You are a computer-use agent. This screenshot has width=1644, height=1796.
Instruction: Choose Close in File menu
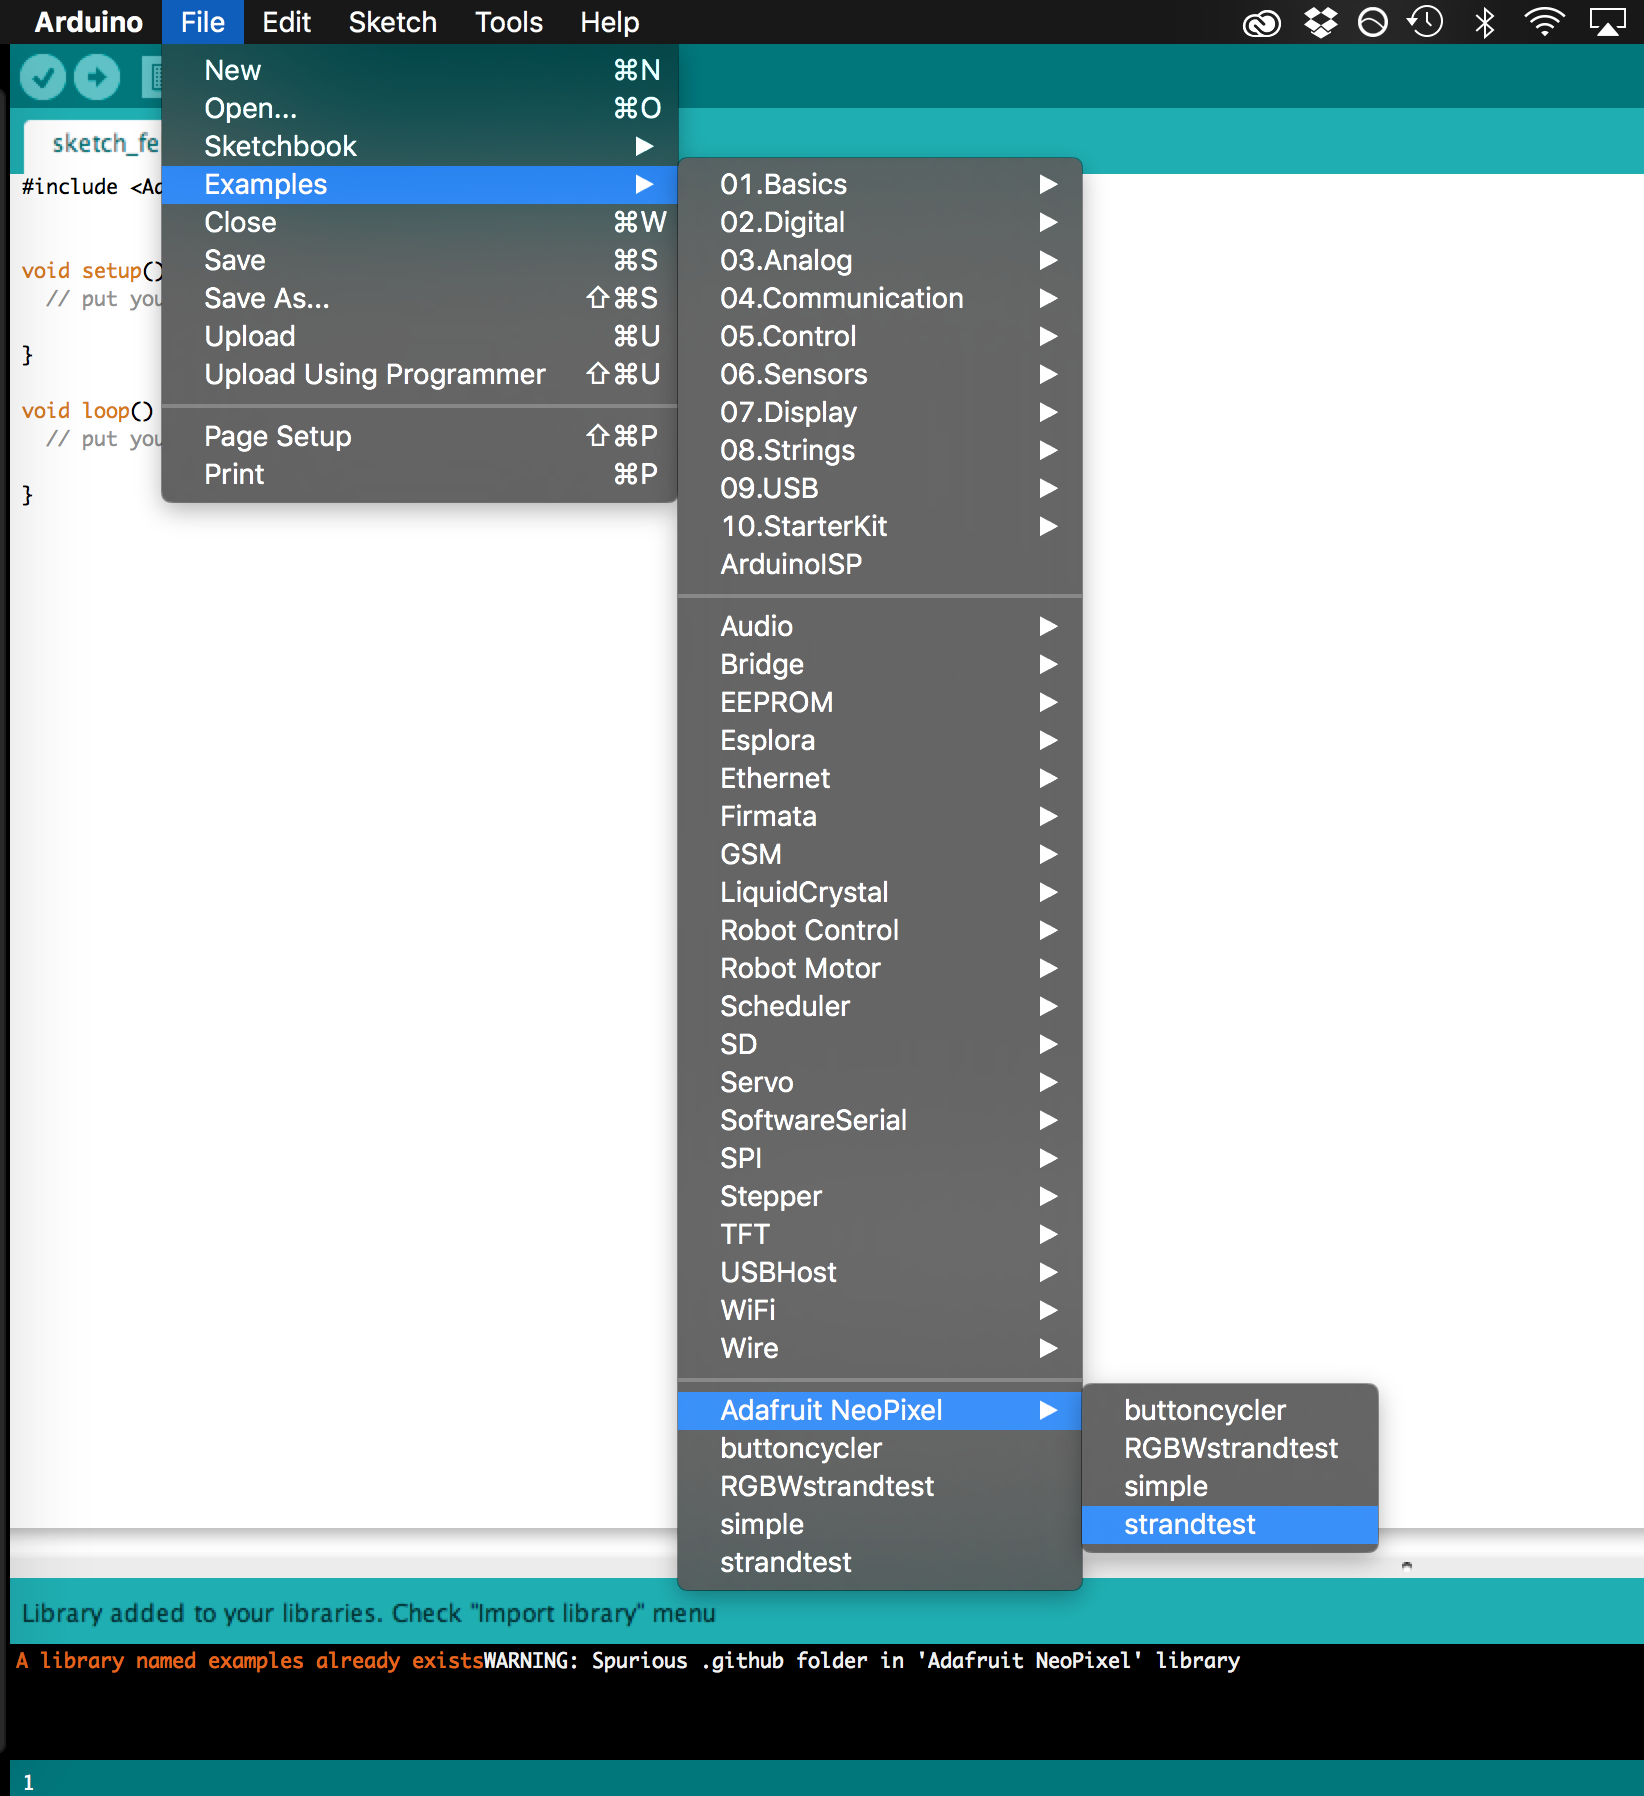point(420,222)
